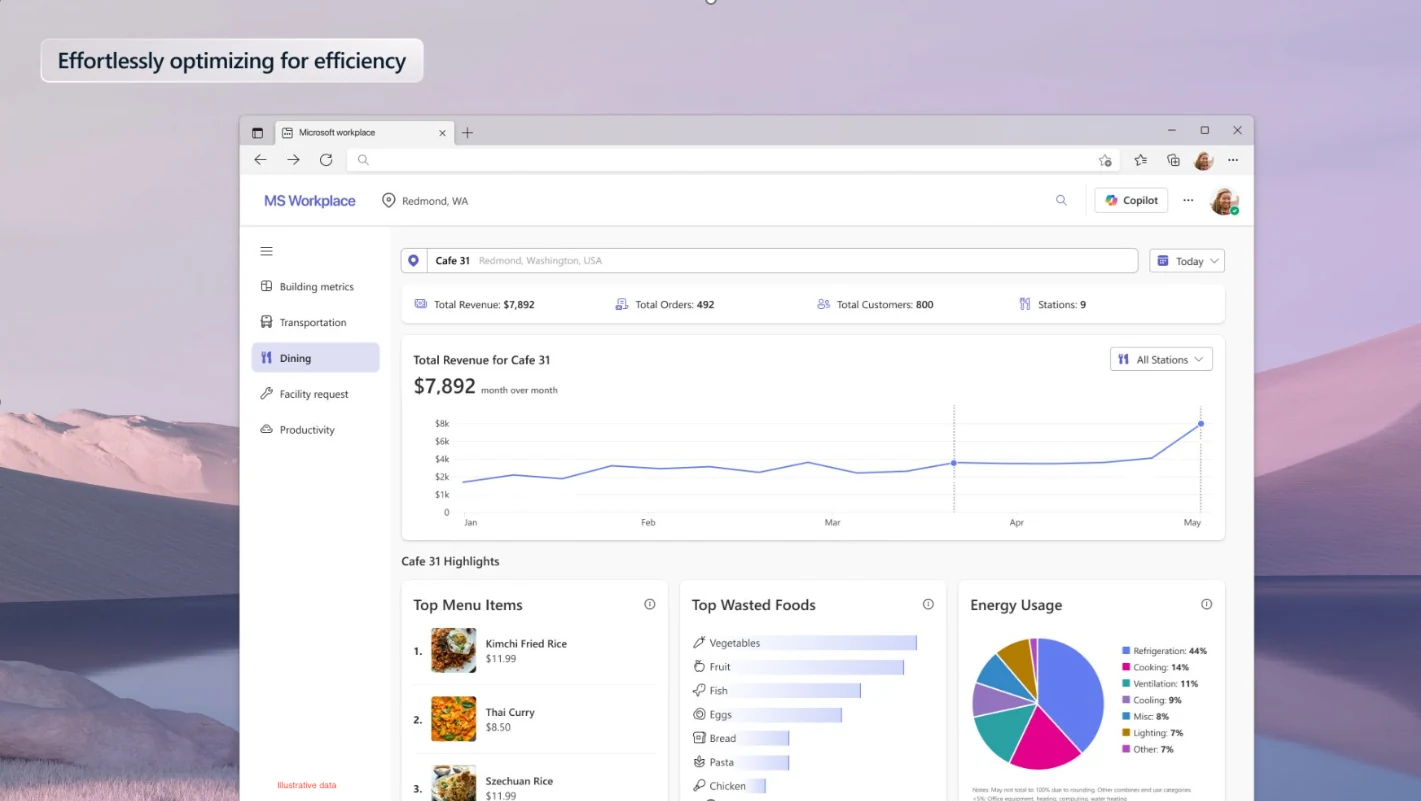Expand the All Stations dropdown
Screen dimensions: 1421x801
click(1161, 360)
